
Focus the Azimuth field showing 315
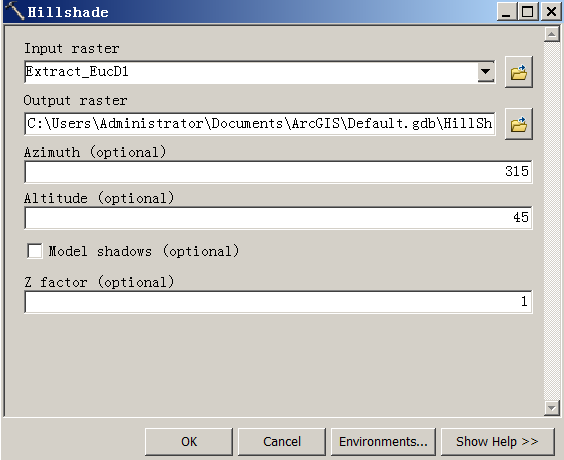pyautogui.click(x=278, y=172)
